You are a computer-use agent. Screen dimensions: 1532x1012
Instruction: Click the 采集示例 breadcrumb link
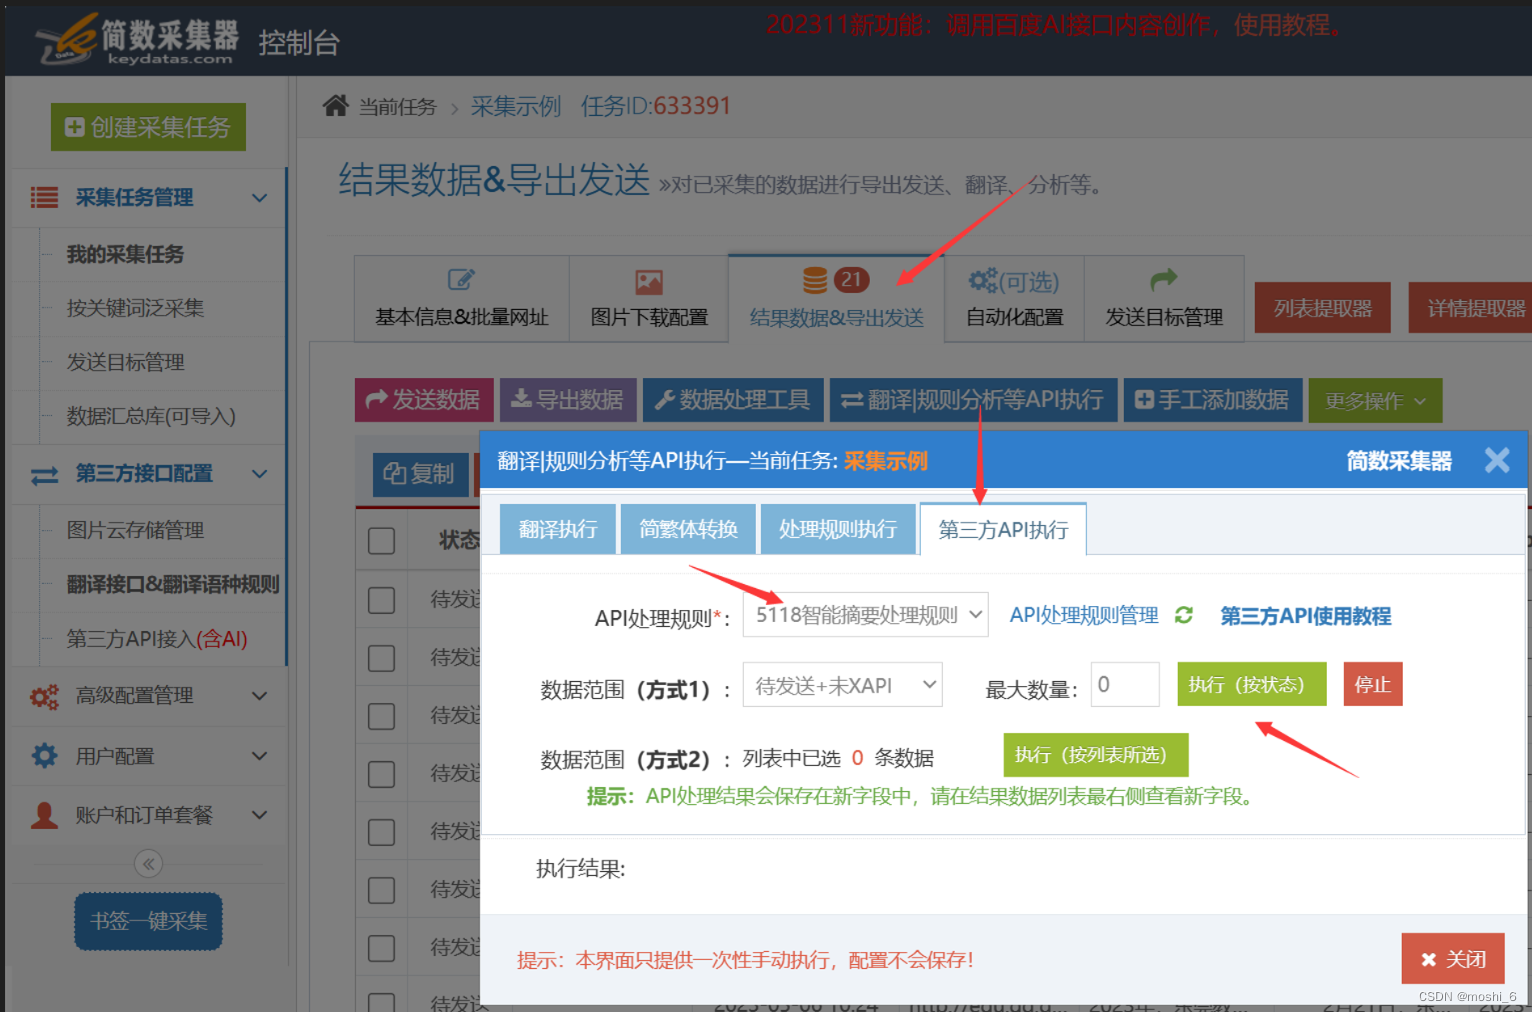coord(516,106)
